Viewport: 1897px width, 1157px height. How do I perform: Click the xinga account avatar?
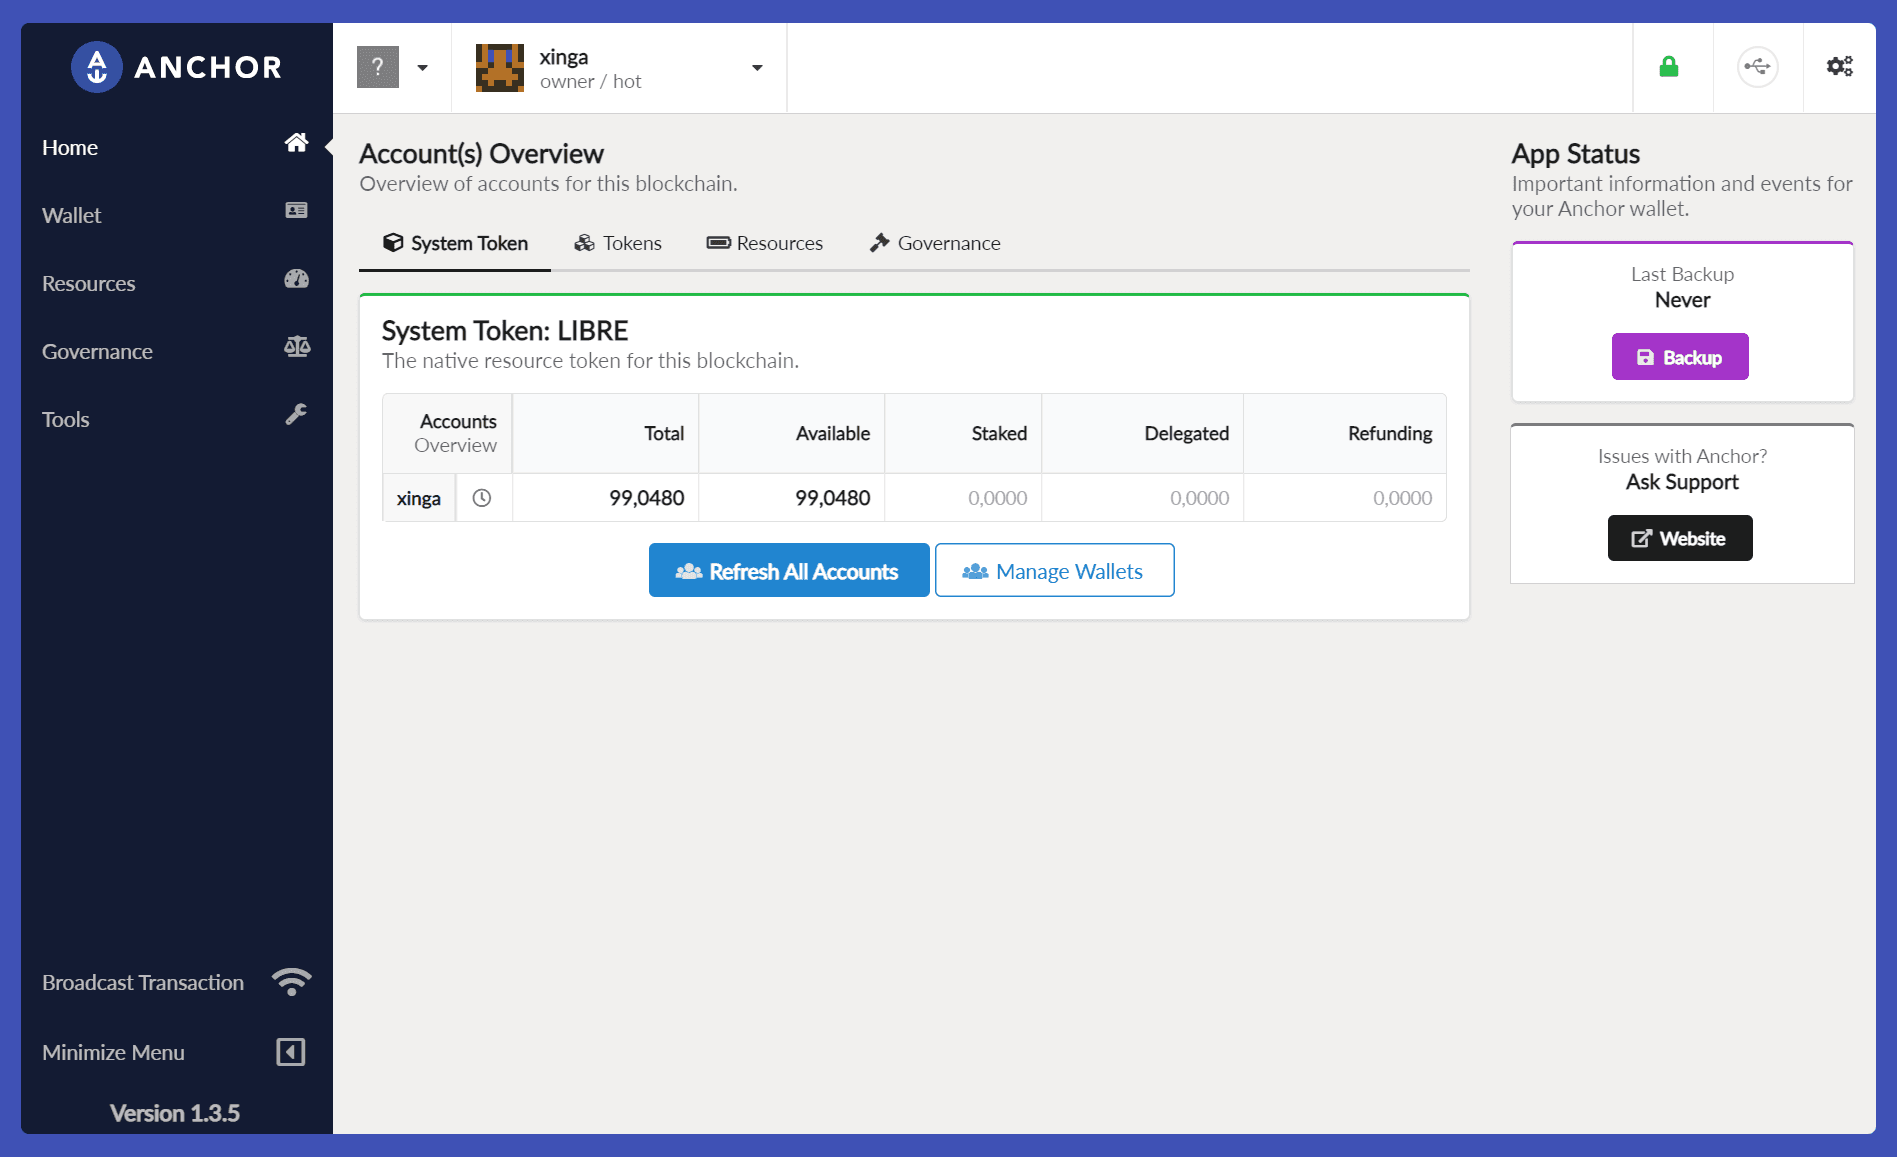click(x=500, y=68)
